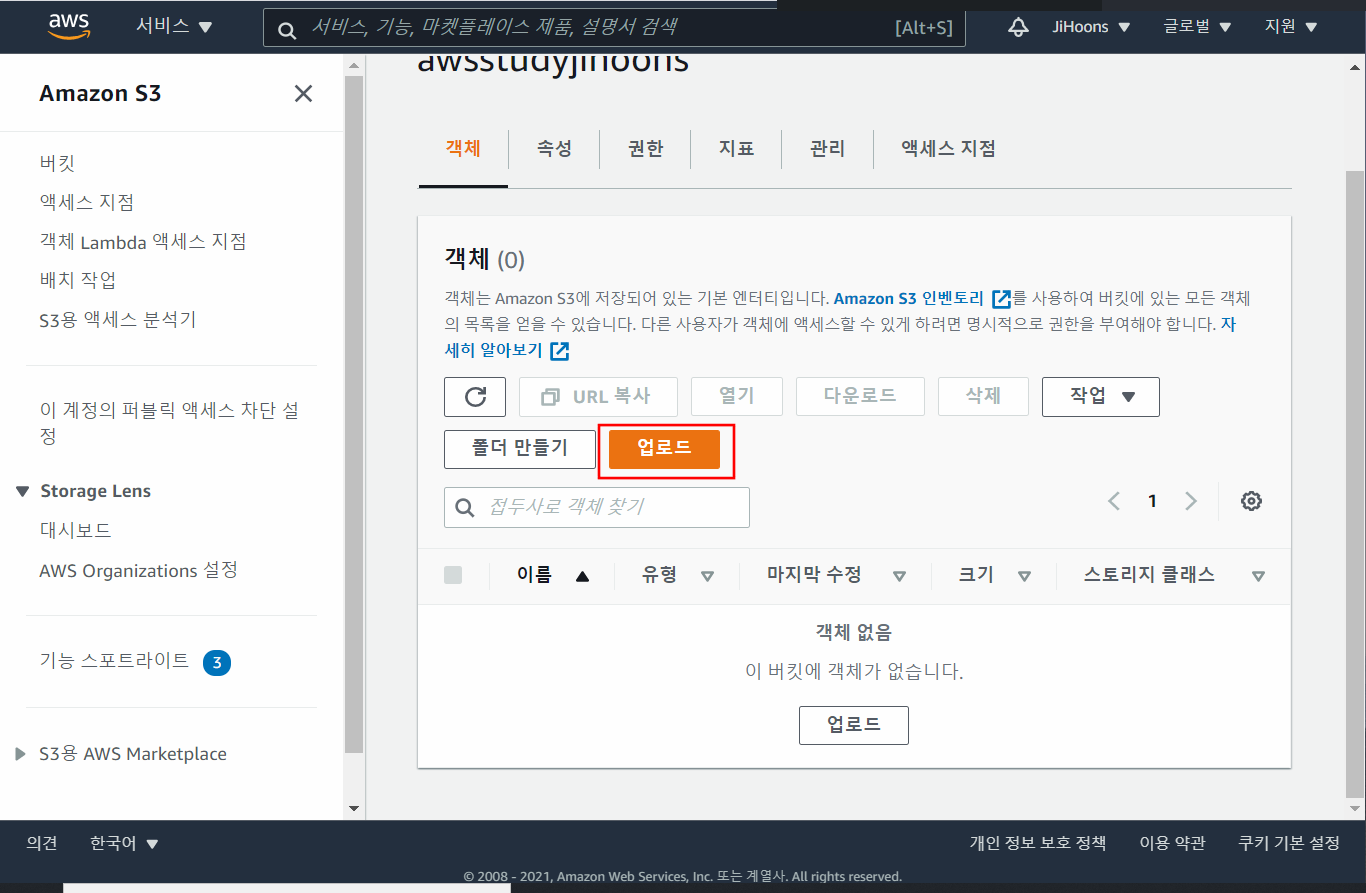Open the table settings gear icon
This screenshot has width=1366, height=893.
pyautogui.click(x=1251, y=501)
